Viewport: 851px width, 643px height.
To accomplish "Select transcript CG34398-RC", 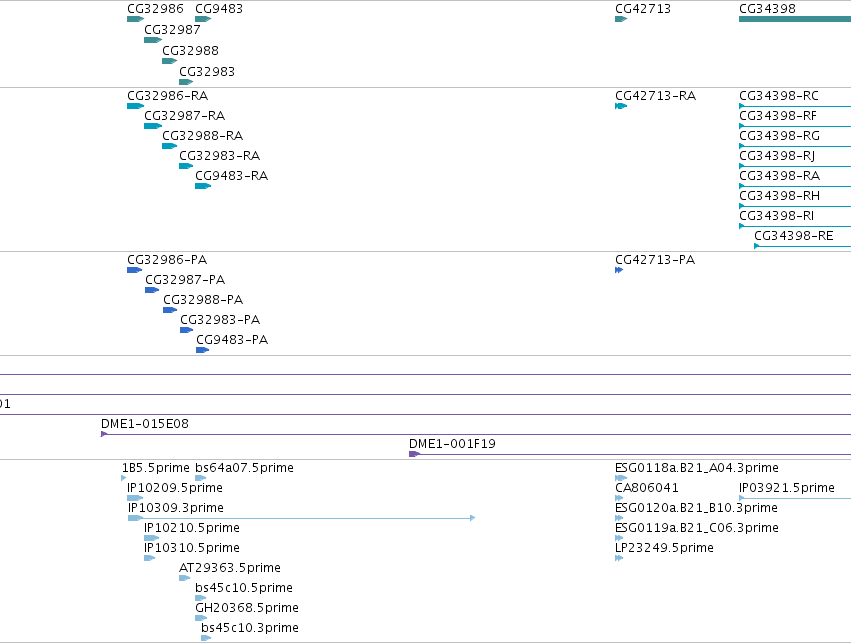I will pyautogui.click(x=795, y=106).
